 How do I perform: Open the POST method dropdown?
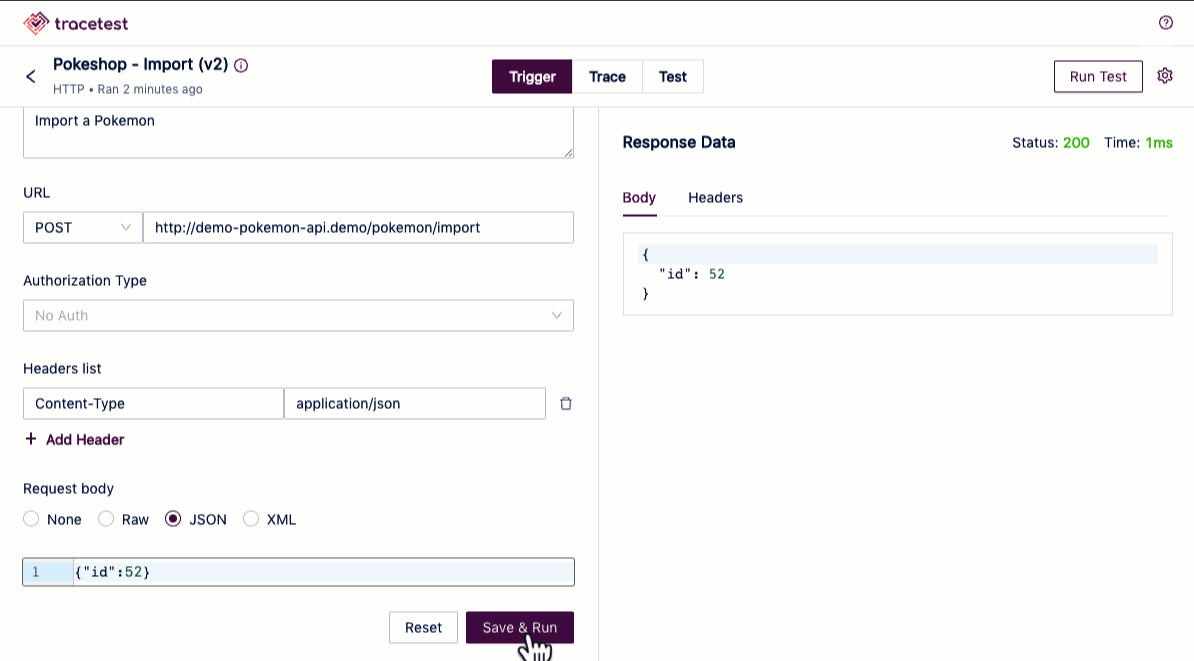pyautogui.click(x=83, y=228)
